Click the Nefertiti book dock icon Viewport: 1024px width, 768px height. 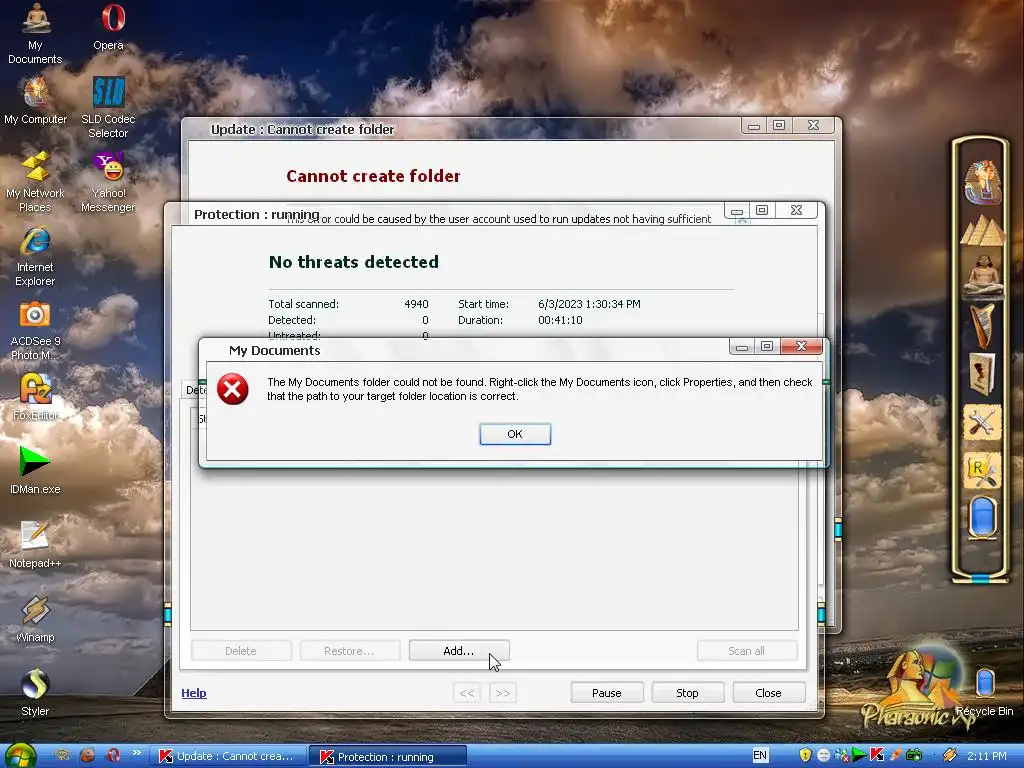pos(982,374)
